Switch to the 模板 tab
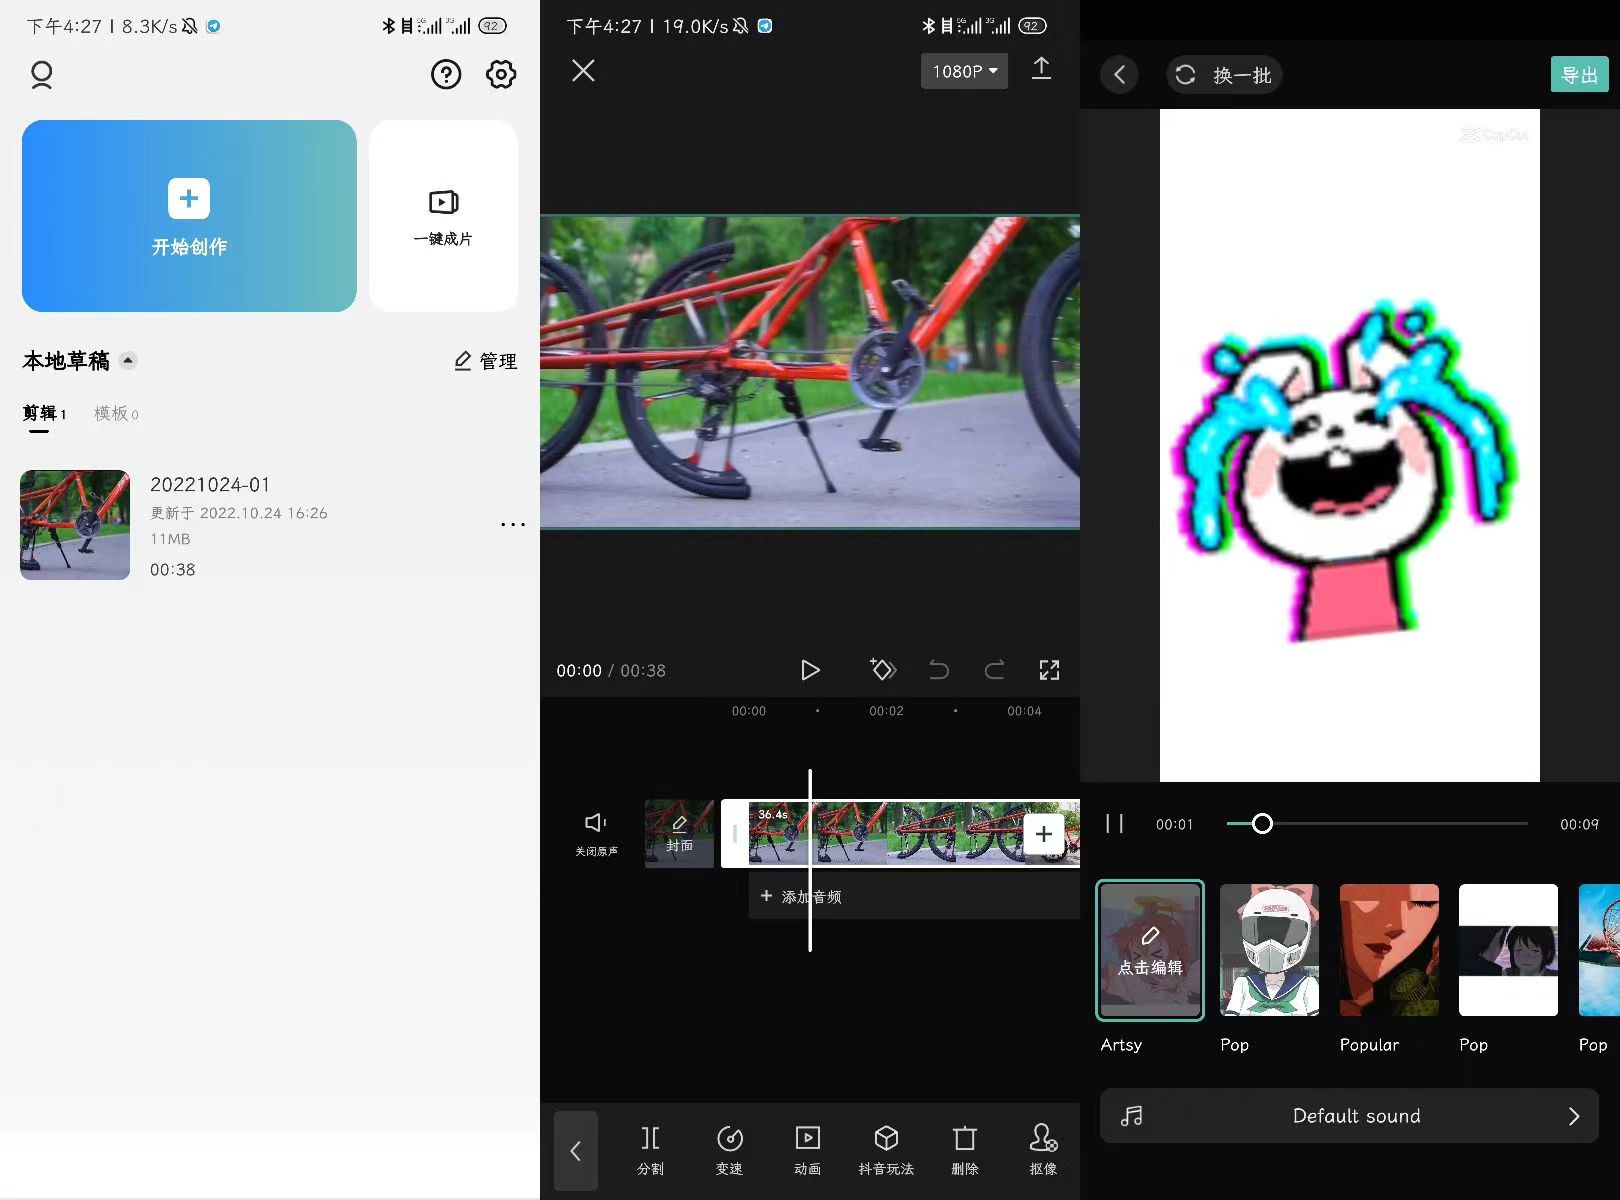The height and width of the screenshot is (1200, 1620). pos(116,414)
